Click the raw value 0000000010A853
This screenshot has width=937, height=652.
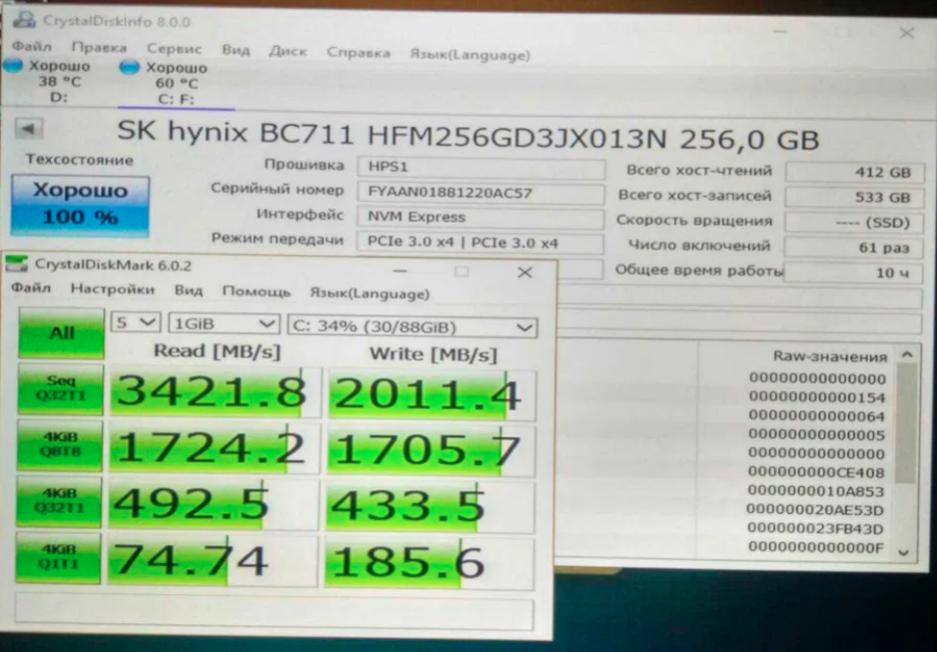[x=816, y=491]
